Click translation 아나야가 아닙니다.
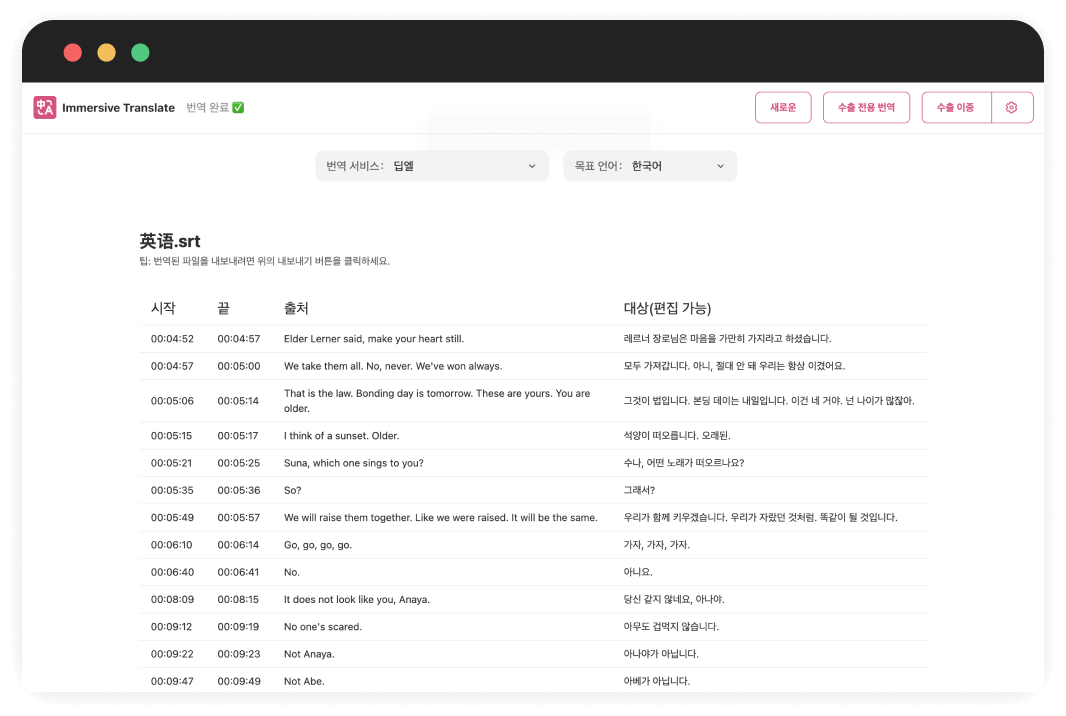The width and height of the screenshot is (1066, 716). (x=661, y=653)
